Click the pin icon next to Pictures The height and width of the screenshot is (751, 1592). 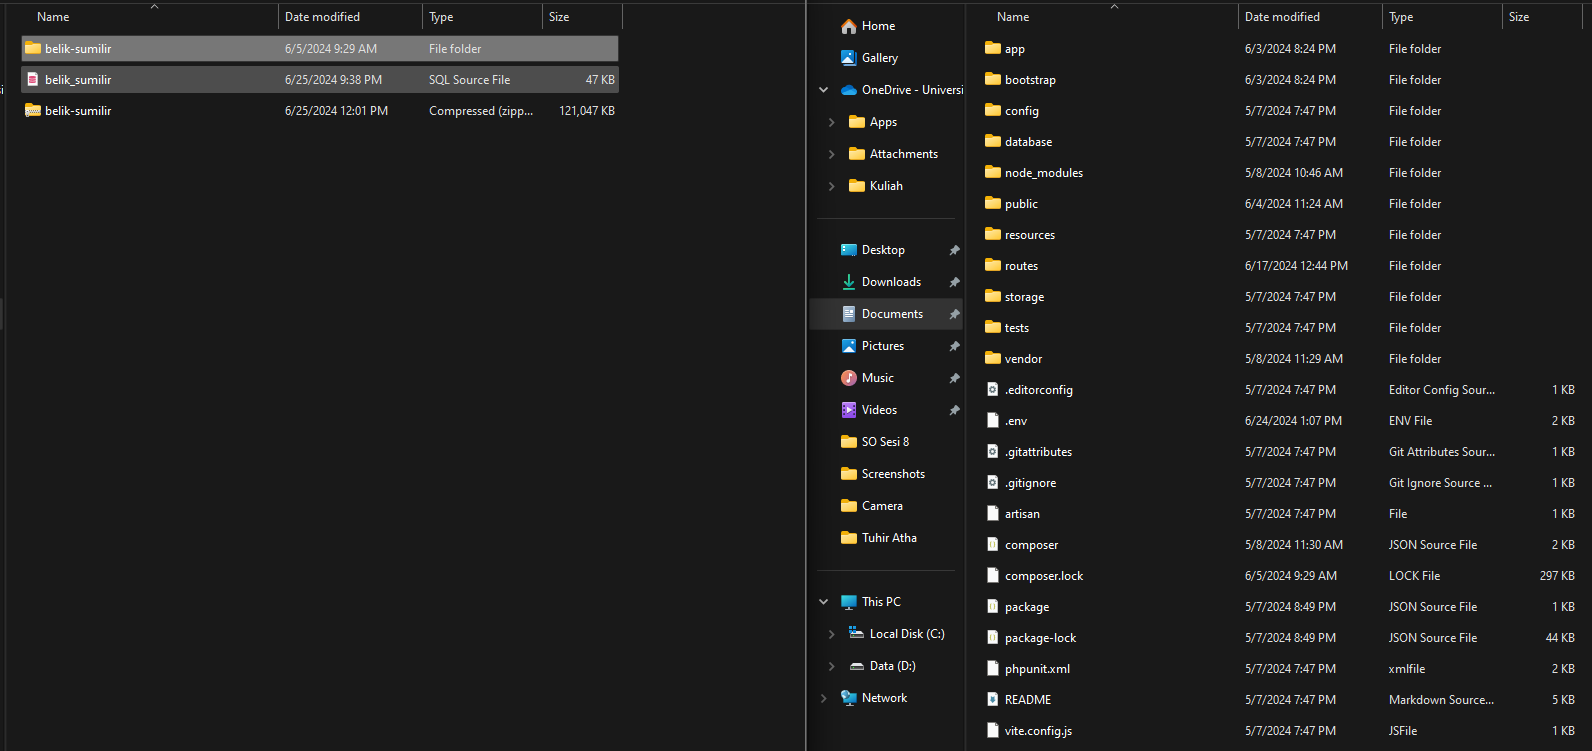coord(954,346)
